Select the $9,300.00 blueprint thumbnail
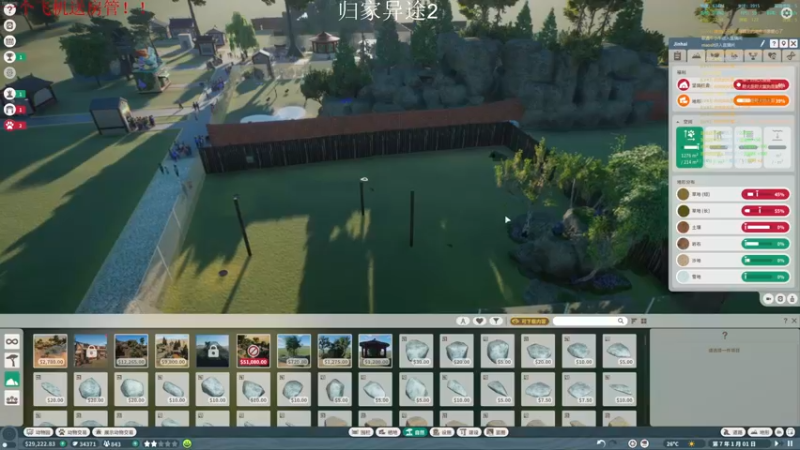Viewport: 800px width, 450px height. (172, 351)
